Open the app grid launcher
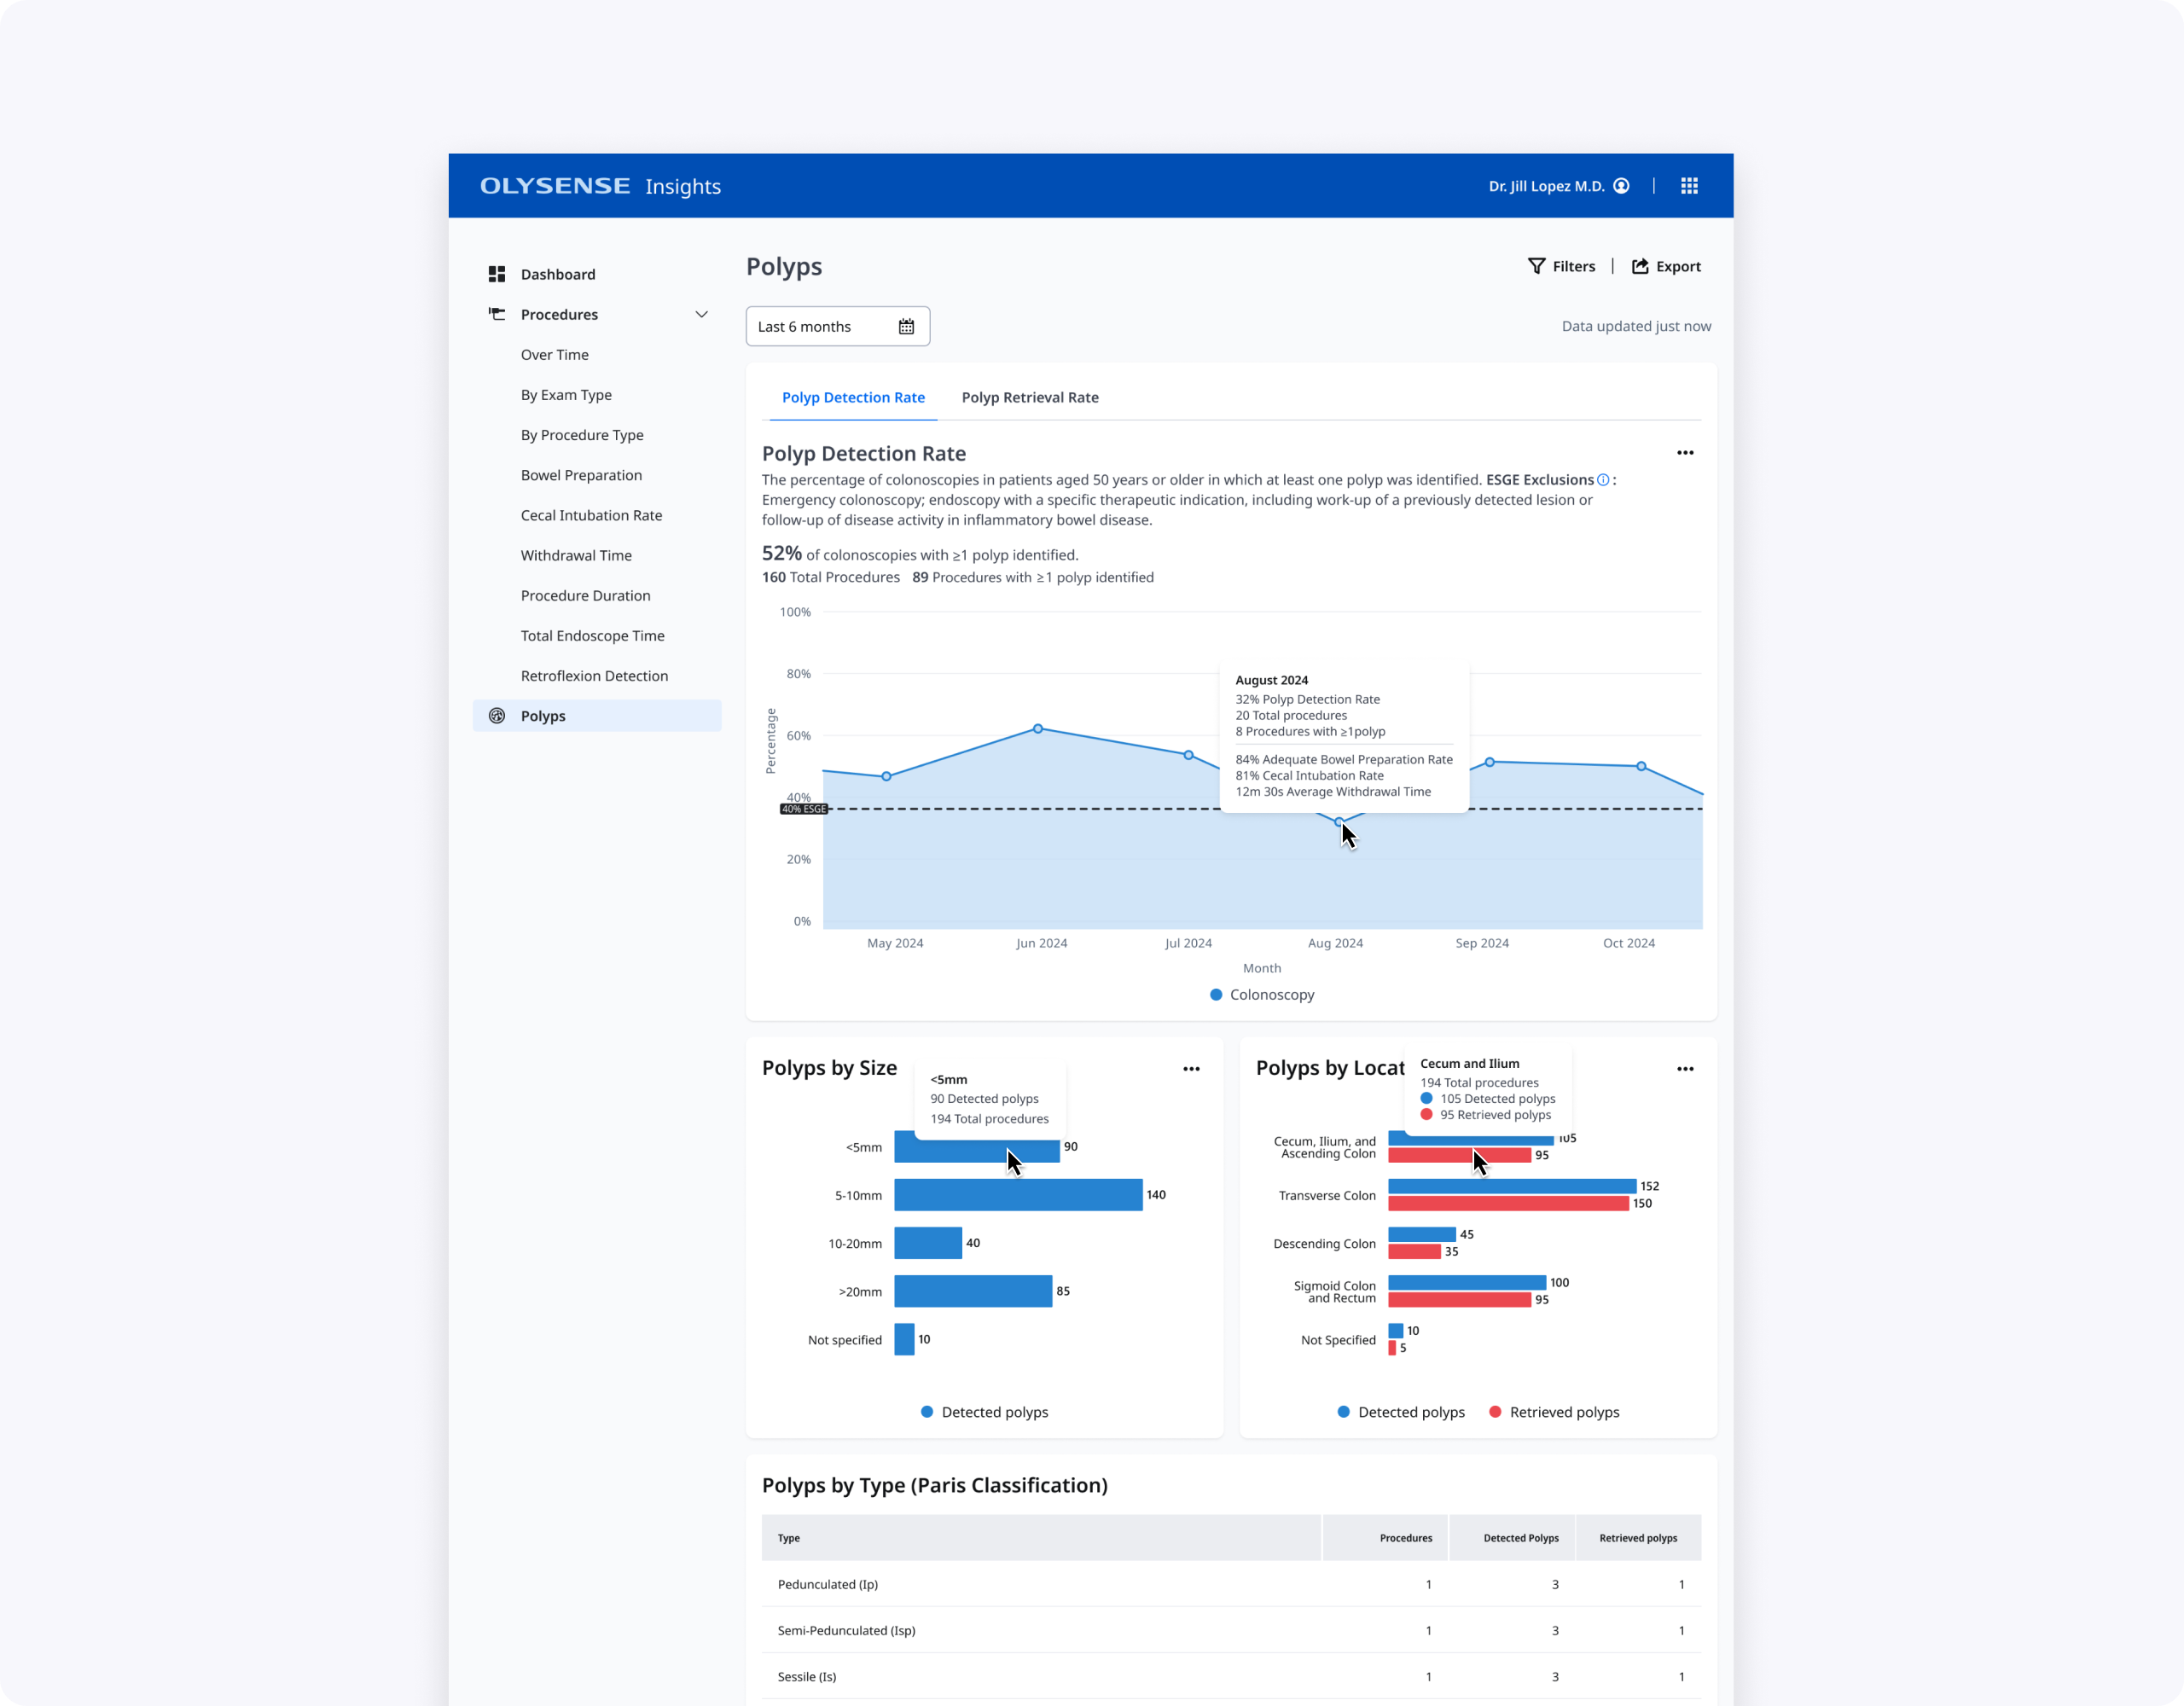The width and height of the screenshot is (2184, 1706). coord(1688,185)
